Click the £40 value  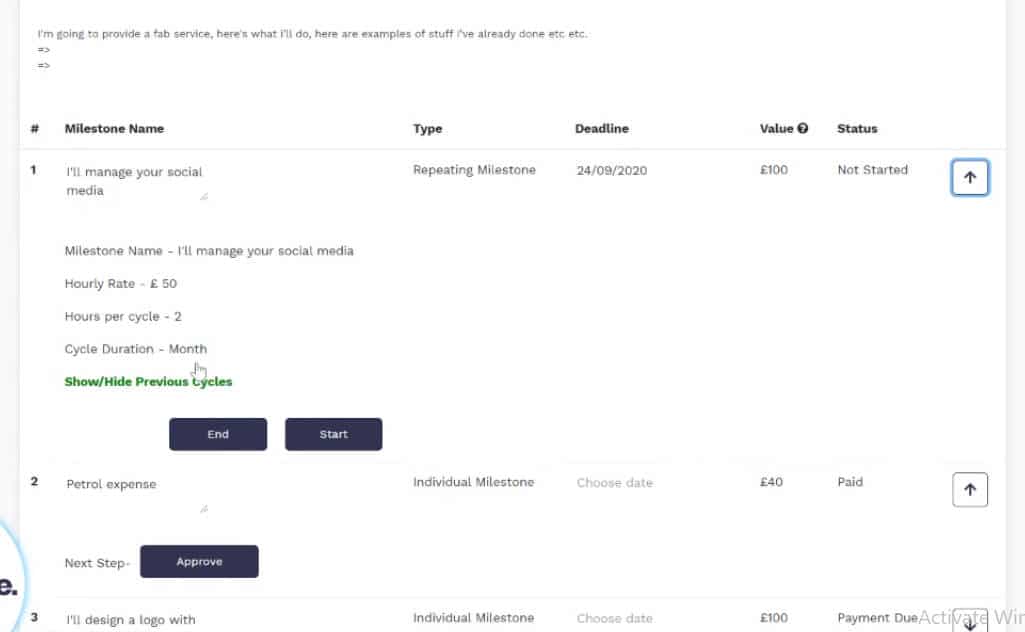pos(771,482)
